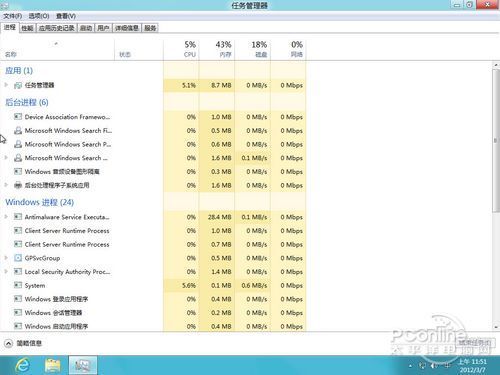Image resolution: width=500 pixels, height=375 pixels.
Task: Open File Explorer from the taskbar
Action: 53,365
